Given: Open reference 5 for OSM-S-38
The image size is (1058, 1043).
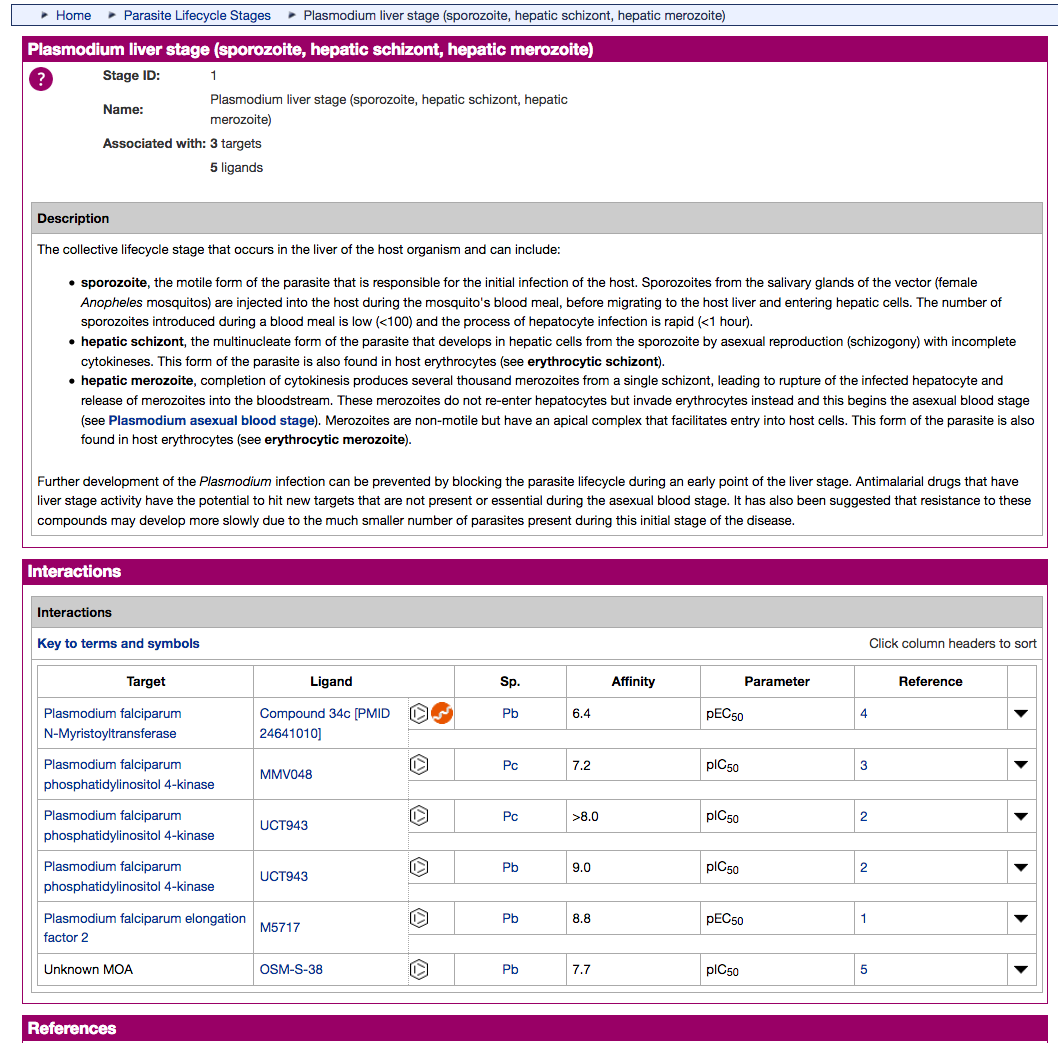Looking at the screenshot, I should [864, 969].
